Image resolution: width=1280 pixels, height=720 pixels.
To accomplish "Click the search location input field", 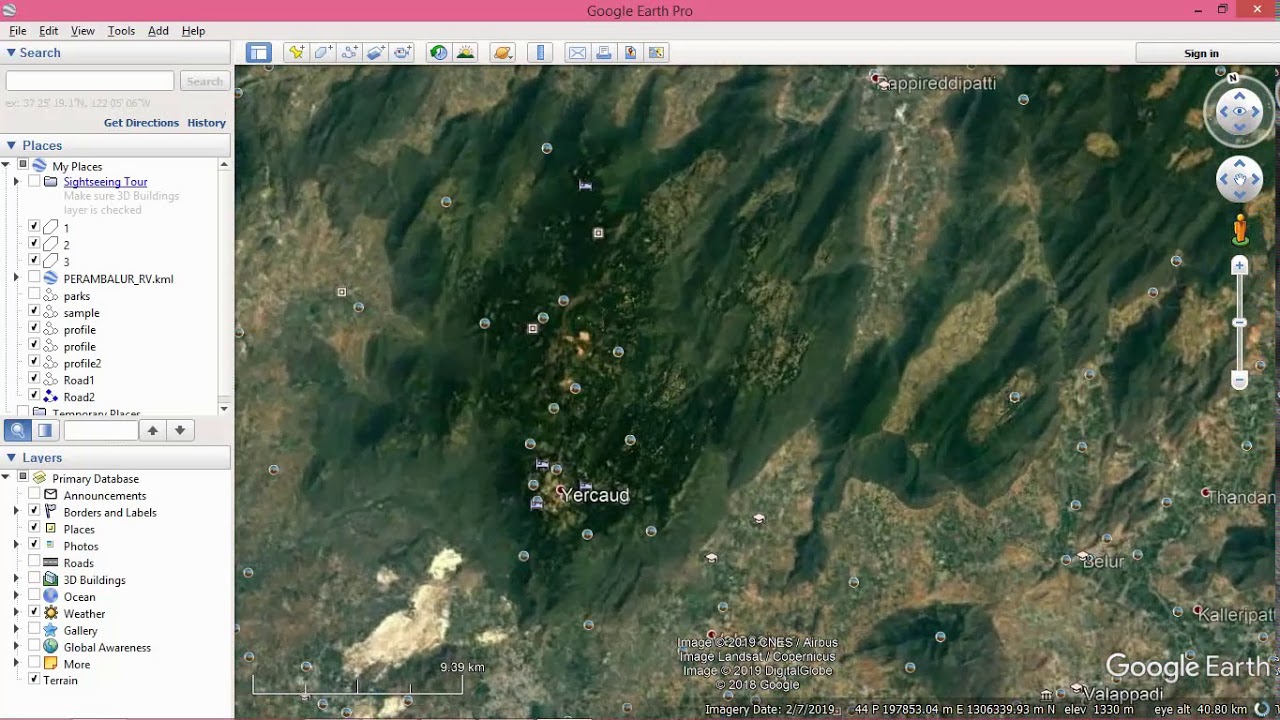I will coord(90,81).
